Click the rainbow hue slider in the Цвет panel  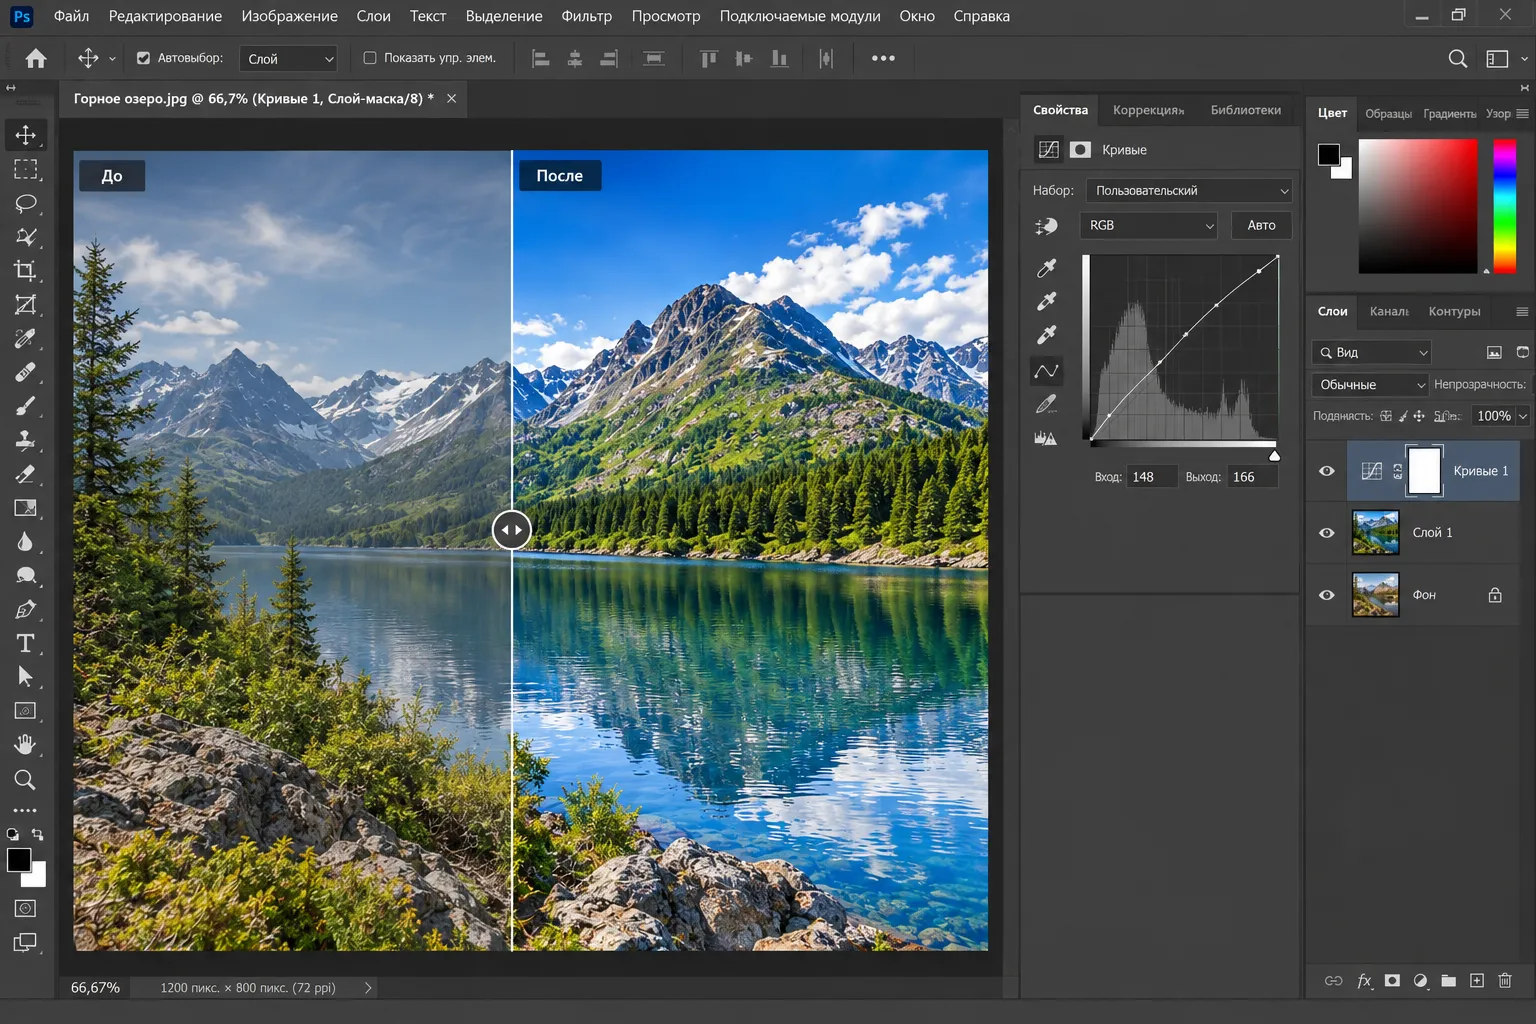click(x=1505, y=206)
